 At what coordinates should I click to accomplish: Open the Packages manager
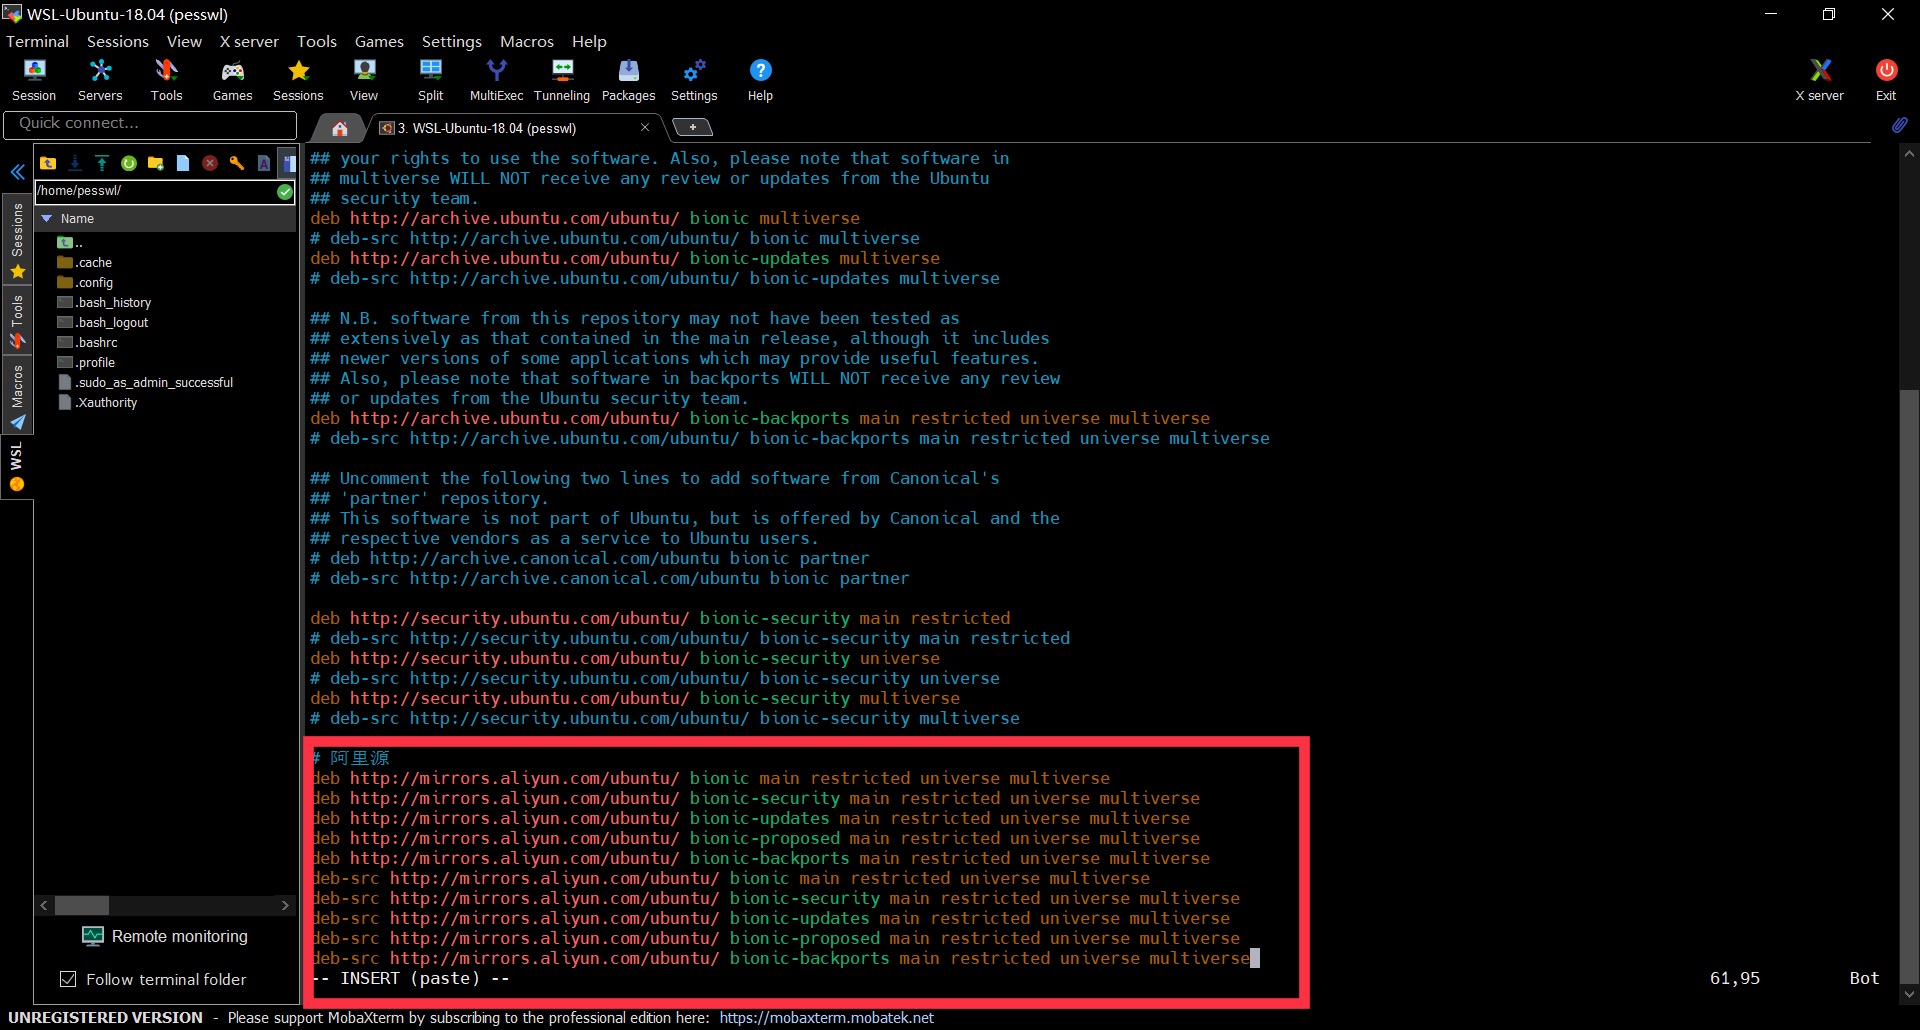629,78
